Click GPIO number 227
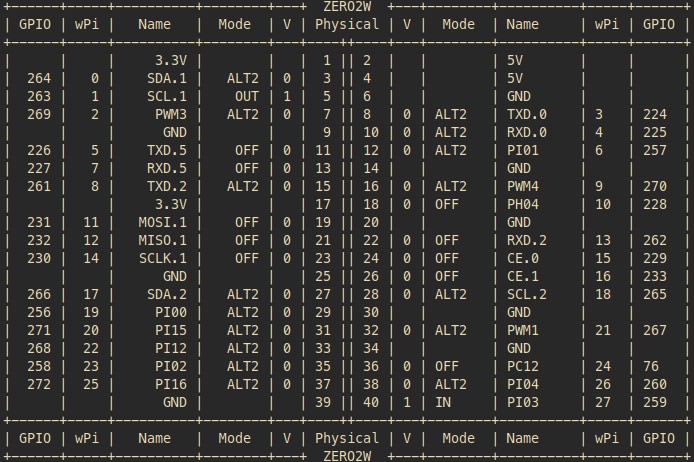This screenshot has height=462, width=694. (x=39, y=168)
